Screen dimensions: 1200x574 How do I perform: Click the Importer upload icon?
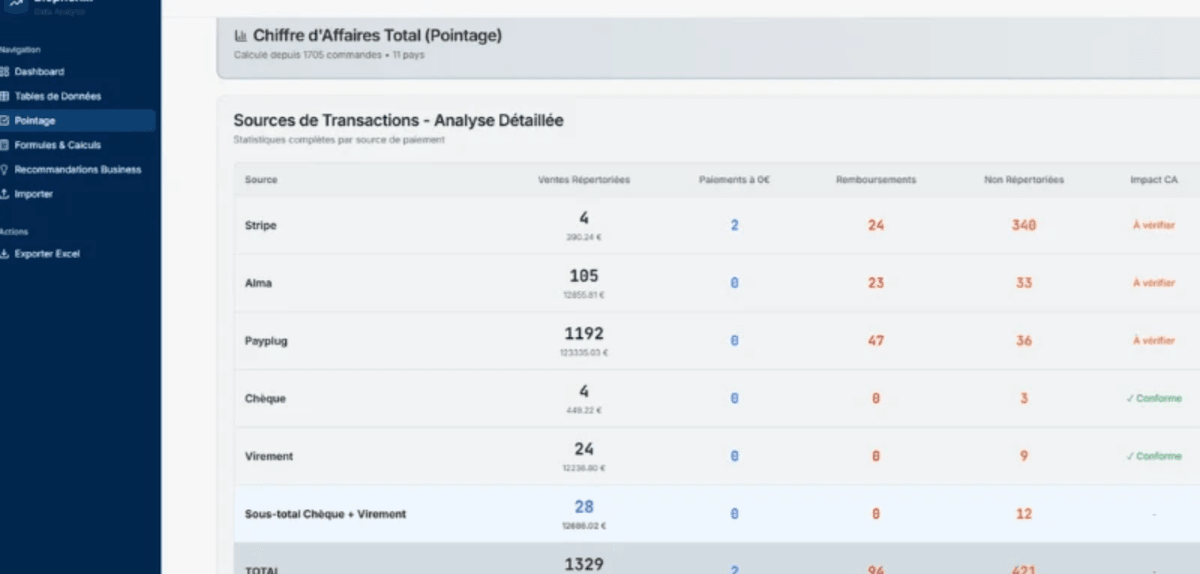[x=5, y=194]
